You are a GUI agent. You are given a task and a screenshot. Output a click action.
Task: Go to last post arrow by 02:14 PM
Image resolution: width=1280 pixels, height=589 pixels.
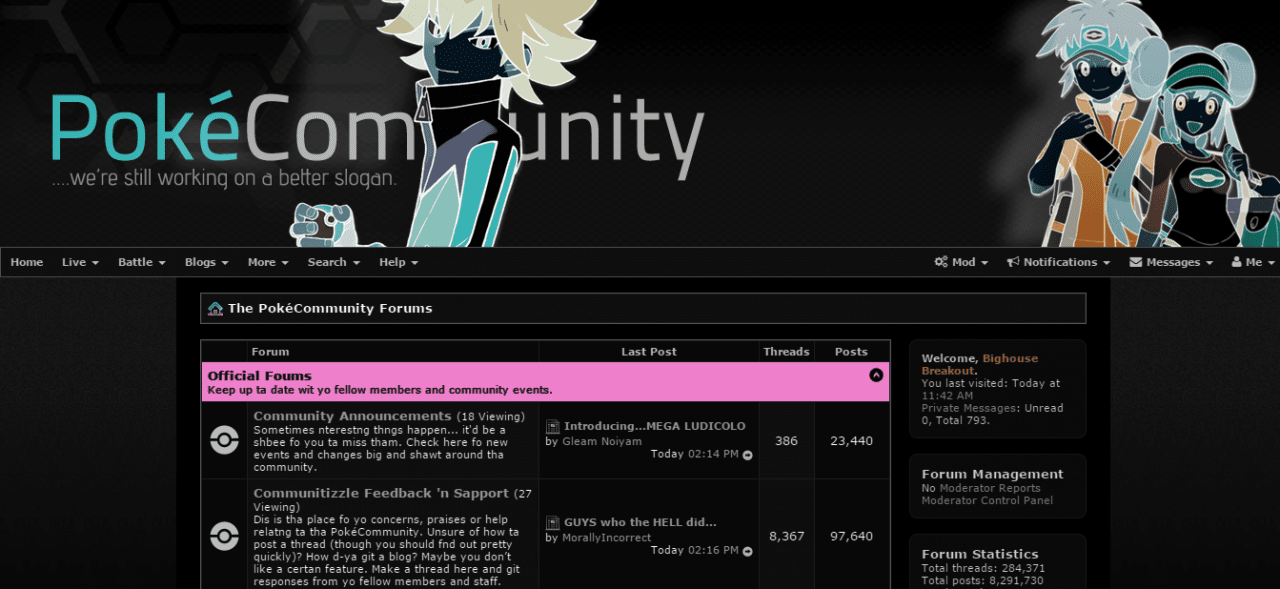click(x=747, y=455)
